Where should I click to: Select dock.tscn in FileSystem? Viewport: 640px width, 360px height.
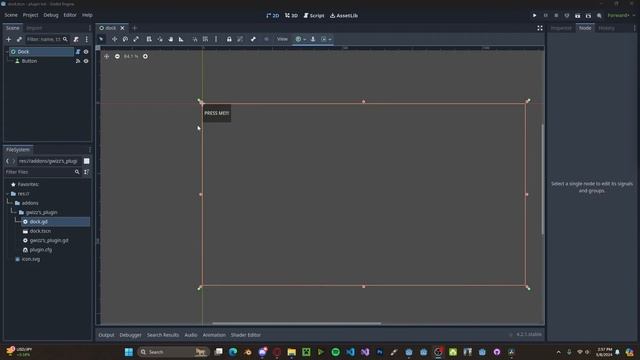40,231
